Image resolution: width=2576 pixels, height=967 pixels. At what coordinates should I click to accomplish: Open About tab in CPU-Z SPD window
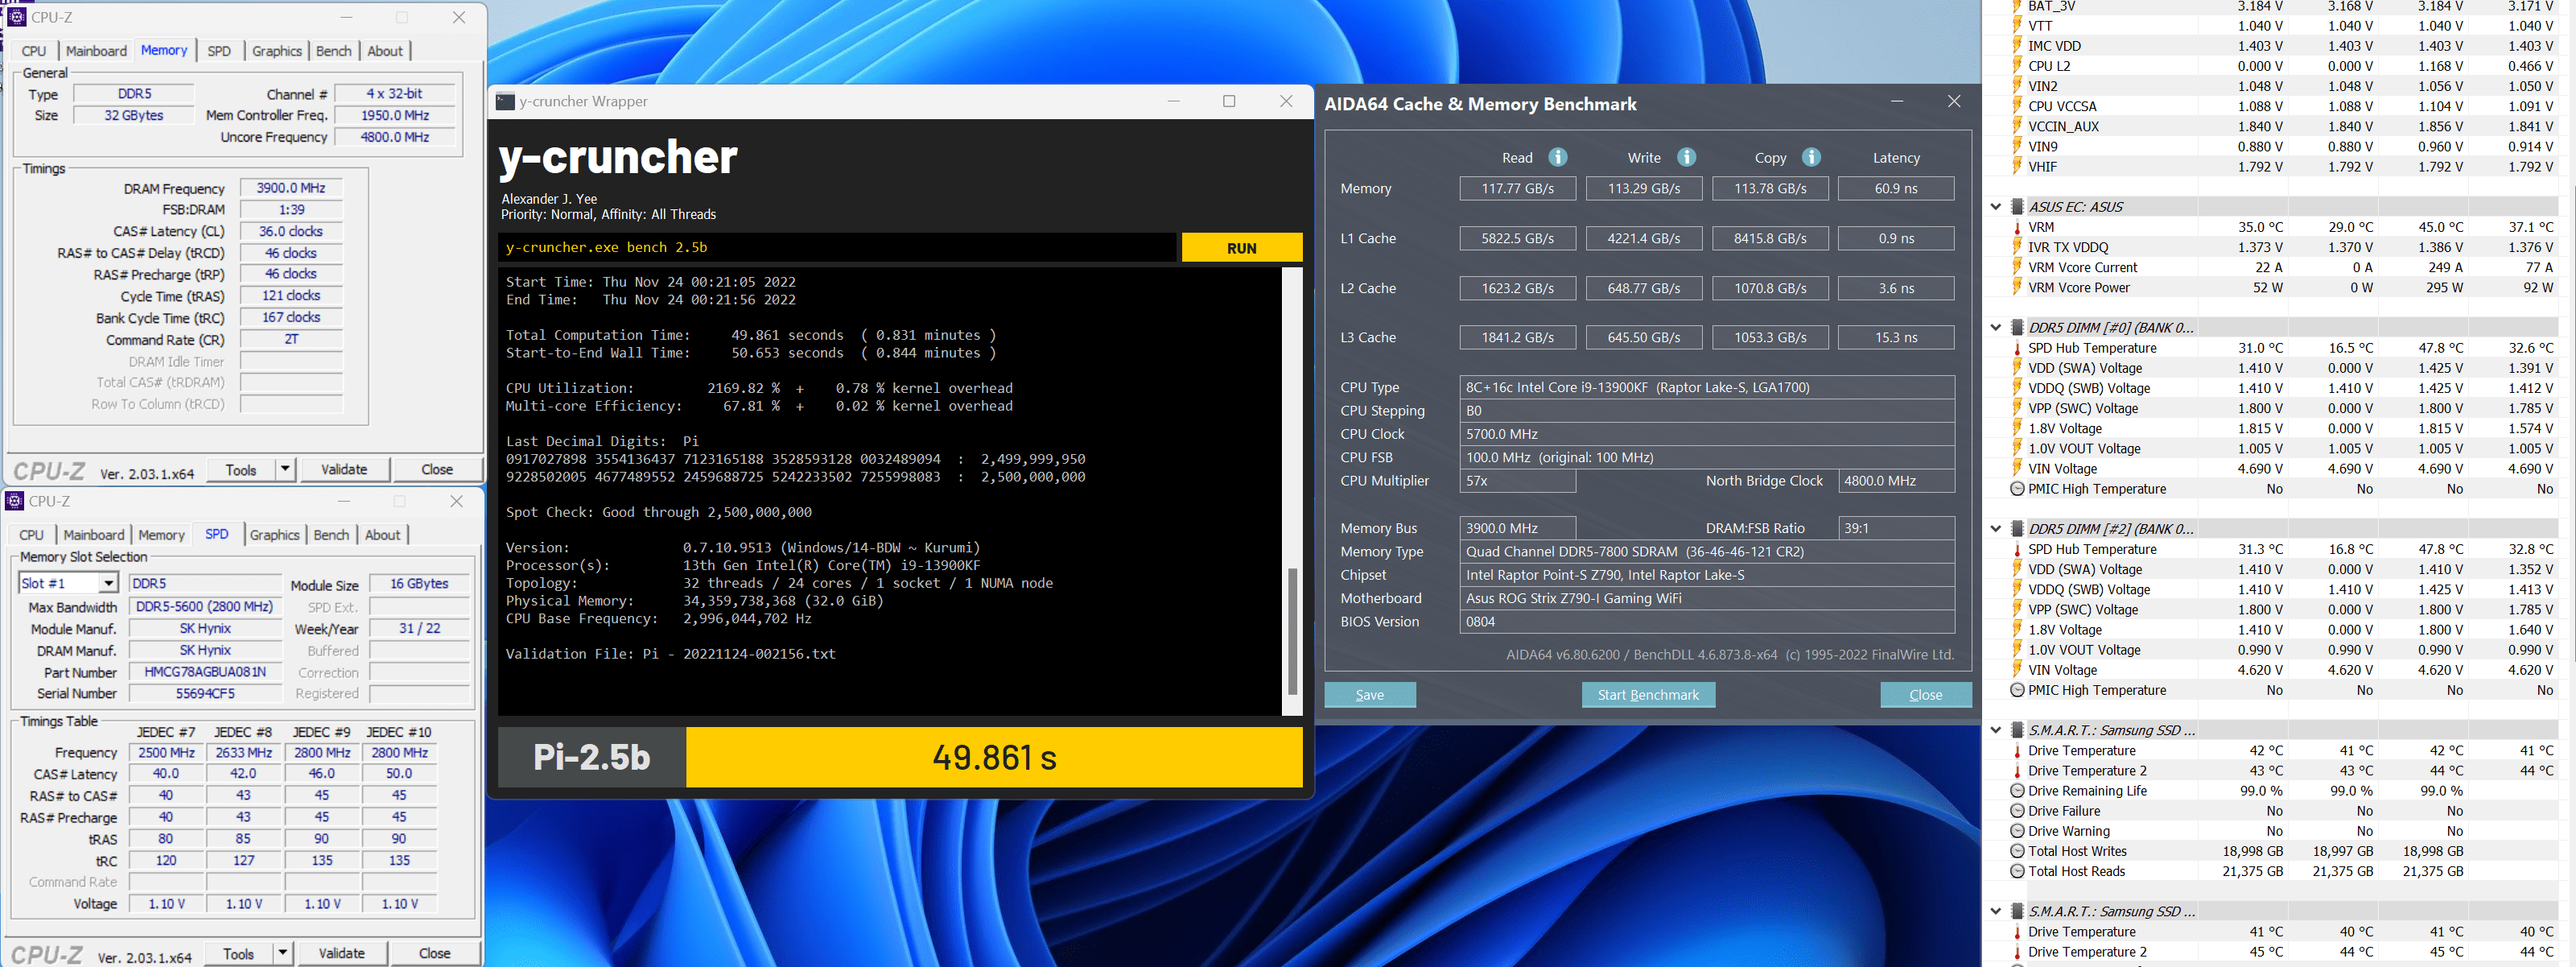[383, 535]
